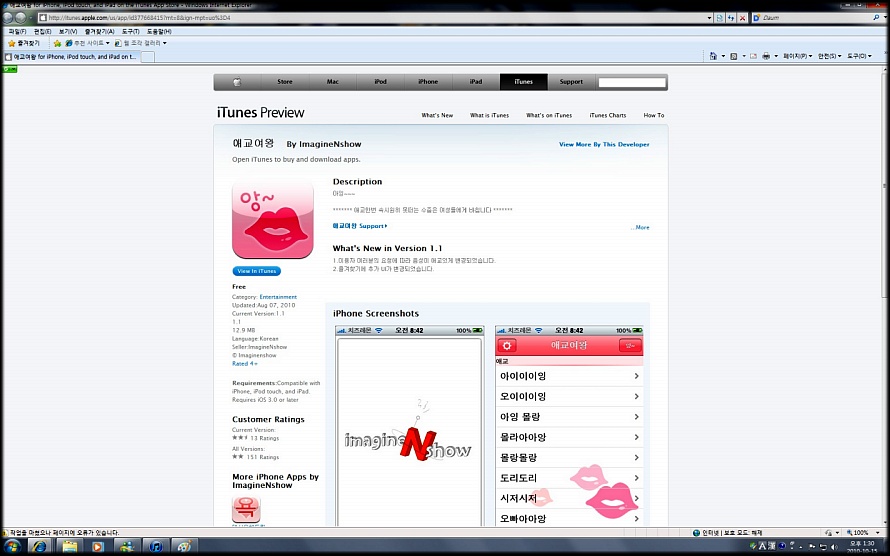Open Windows Start orb
This screenshot has height=556, width=890.
[x=11, y=546]
